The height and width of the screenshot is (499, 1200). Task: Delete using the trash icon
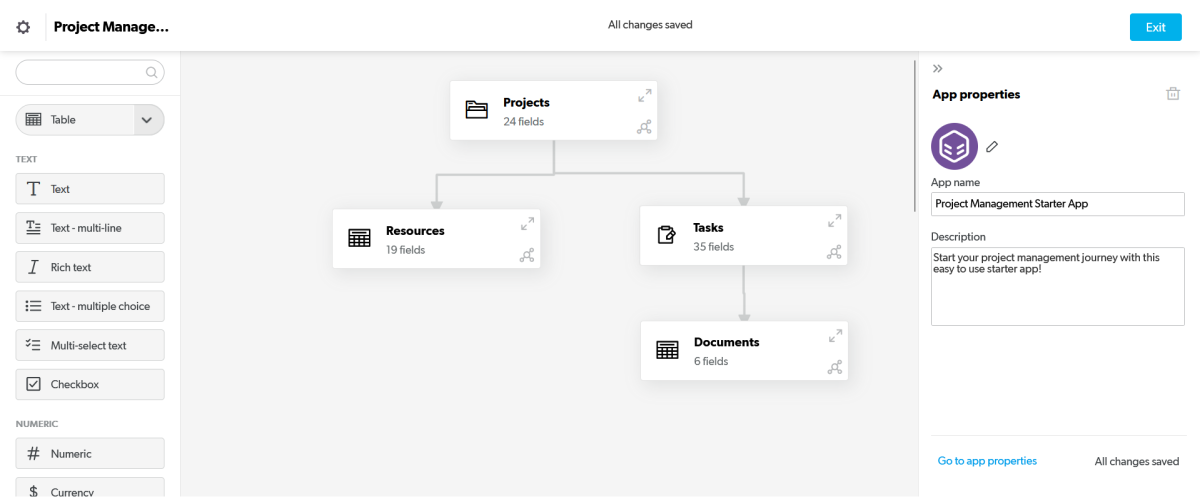click(1173, 94)
